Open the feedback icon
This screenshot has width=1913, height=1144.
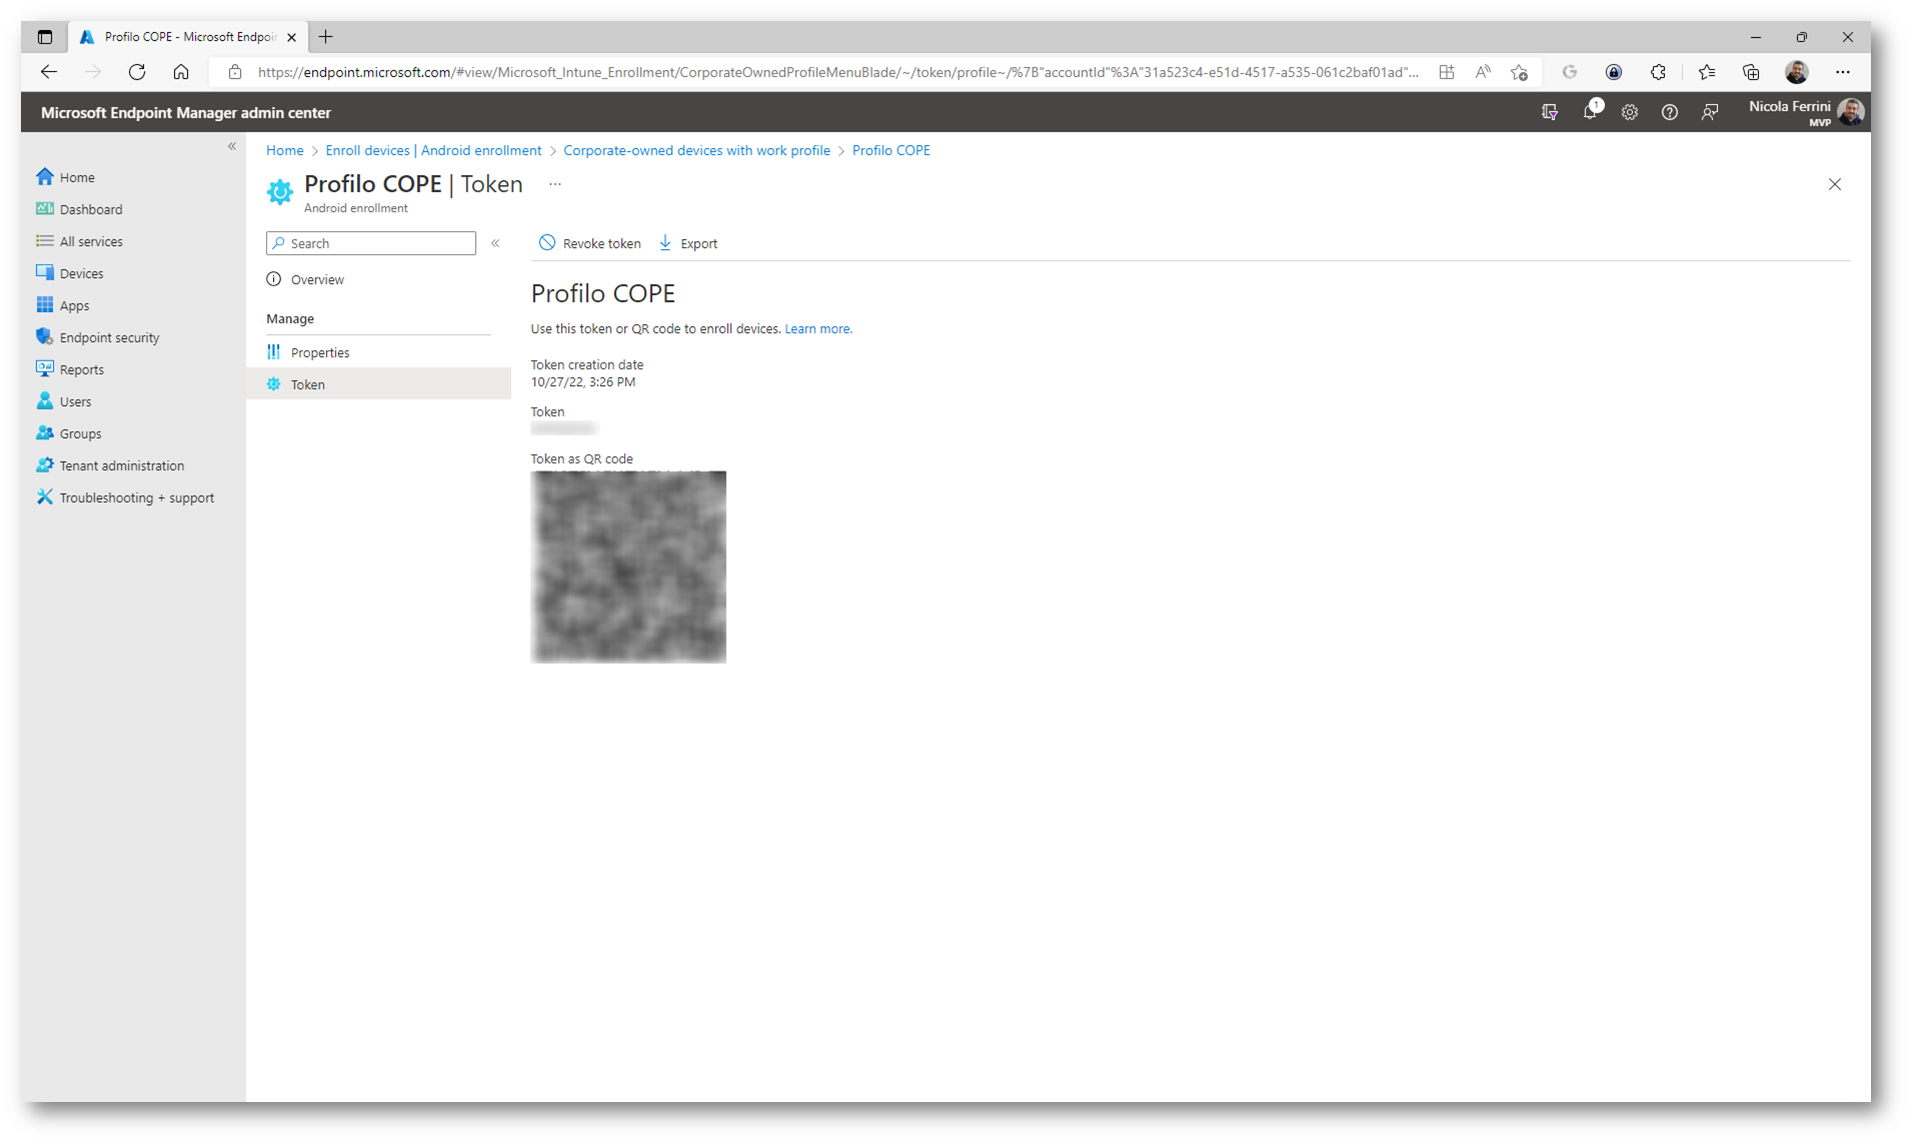1710,112
